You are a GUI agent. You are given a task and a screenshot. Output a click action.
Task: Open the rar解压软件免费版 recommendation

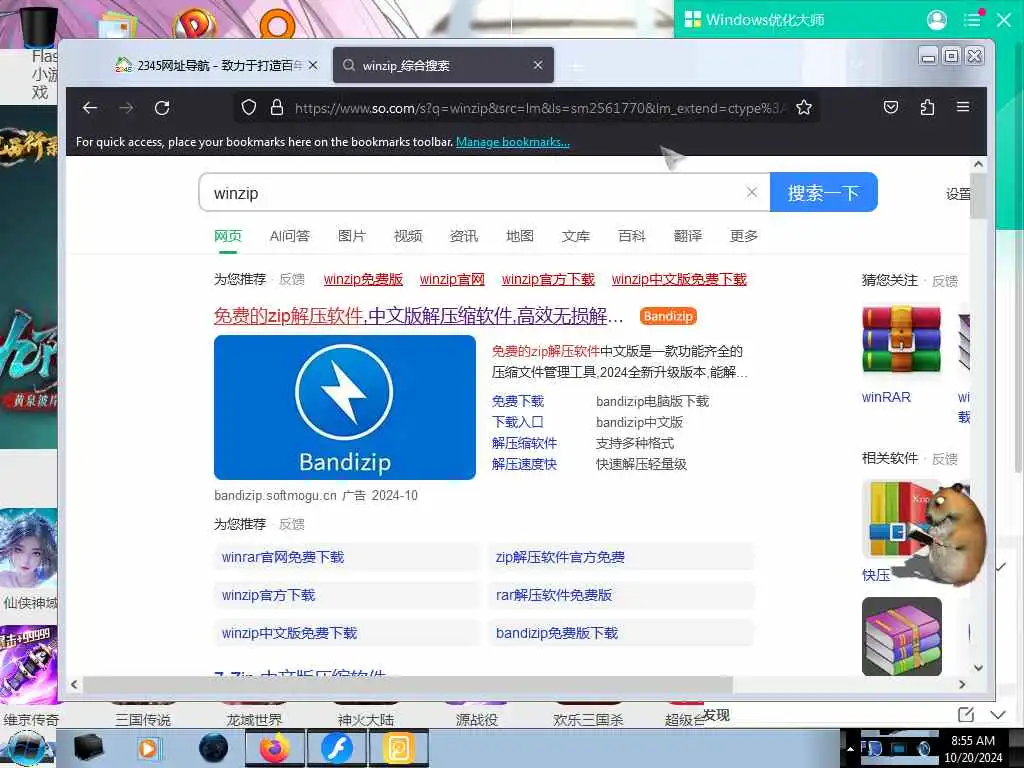click(621, 595)
